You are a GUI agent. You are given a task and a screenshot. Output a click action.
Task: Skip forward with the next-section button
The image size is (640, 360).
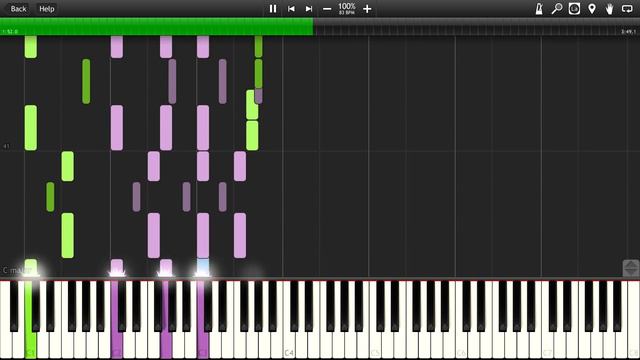(x=309, y=9)
